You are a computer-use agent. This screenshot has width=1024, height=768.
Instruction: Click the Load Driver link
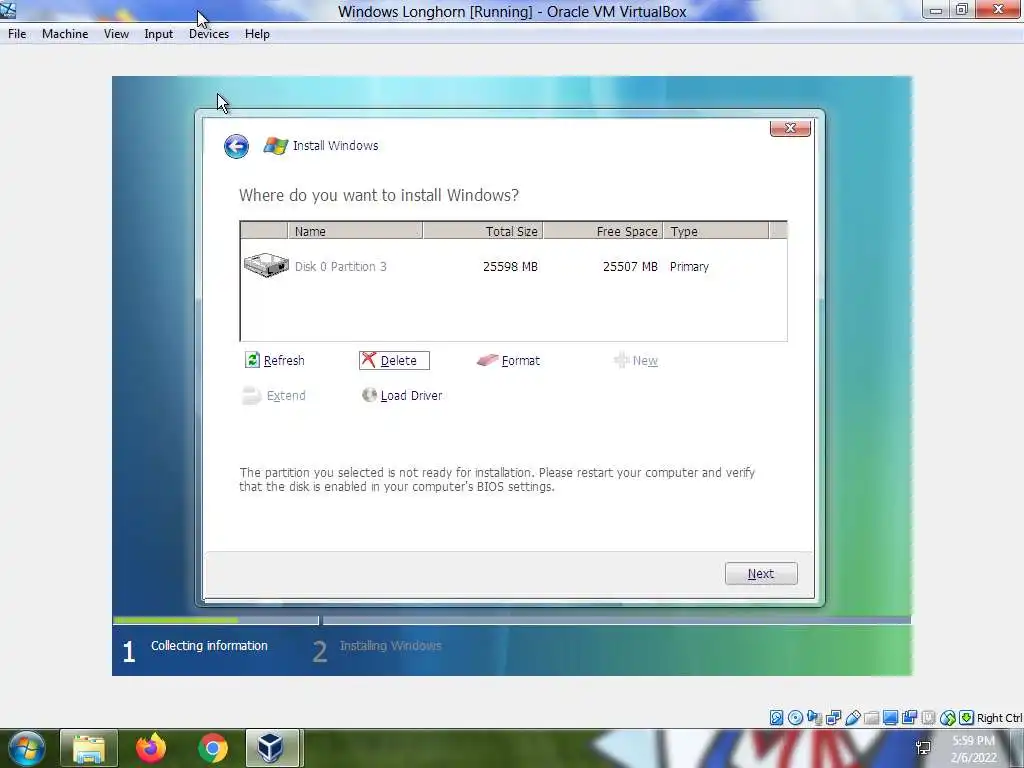tap(411, 396)
